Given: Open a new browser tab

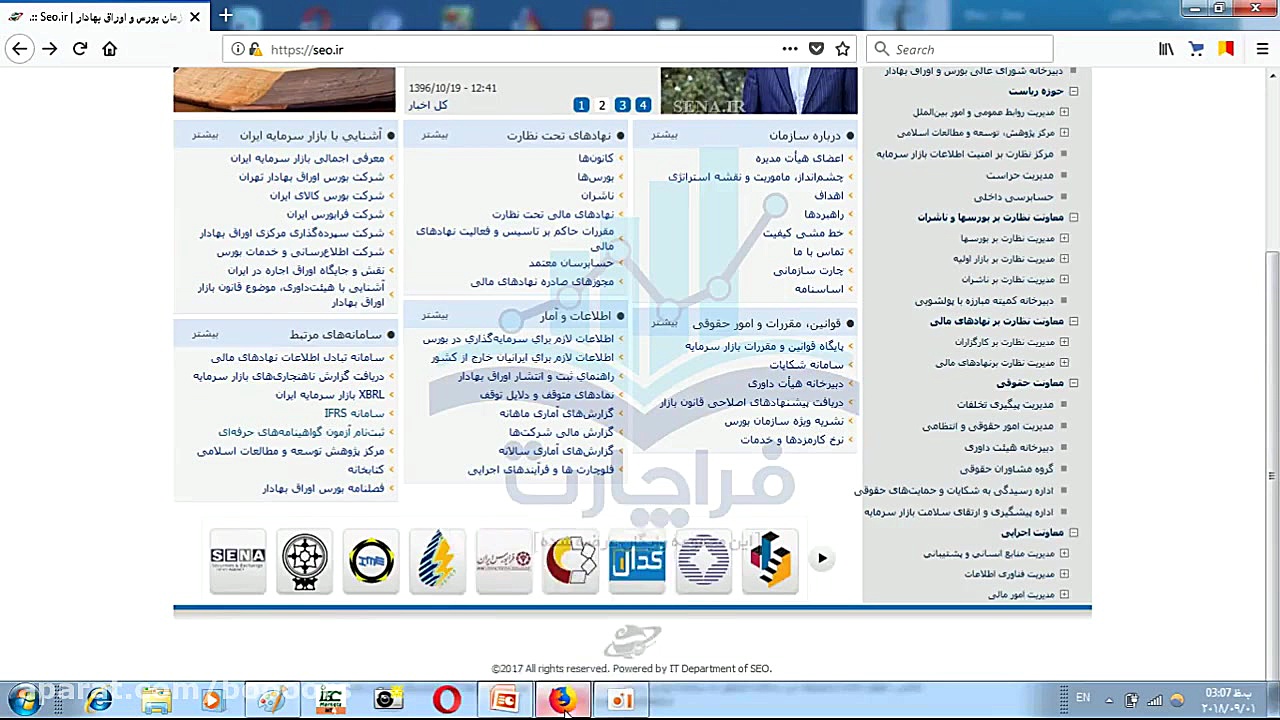Looking at the screenshot, I should point(226,16).
